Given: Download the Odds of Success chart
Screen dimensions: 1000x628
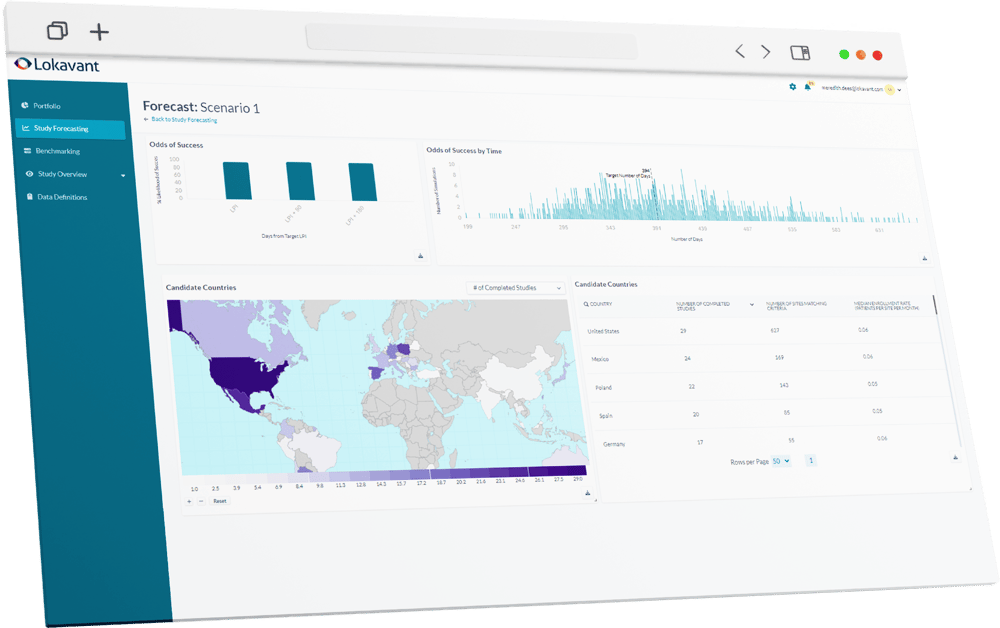Looking at the screenshot, I should click(x=420, y=257).
